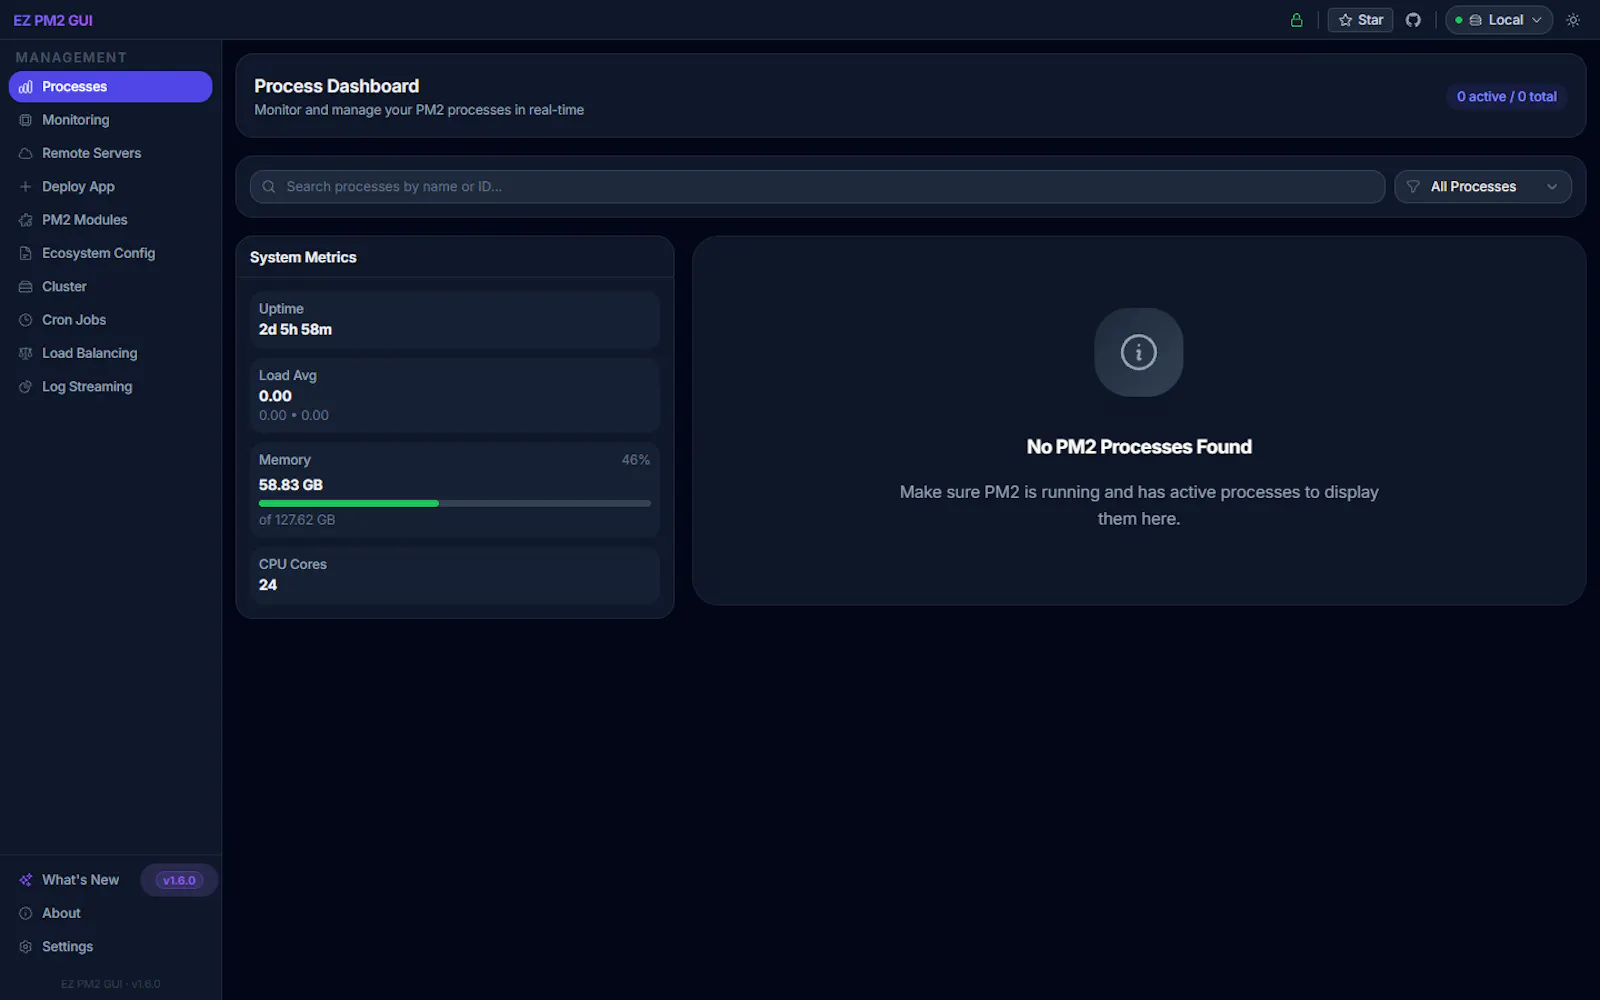The height and width of the screenshot is (1000, 1600).
Task: Click the What's New sparkle icon
Action: (26, 880)
